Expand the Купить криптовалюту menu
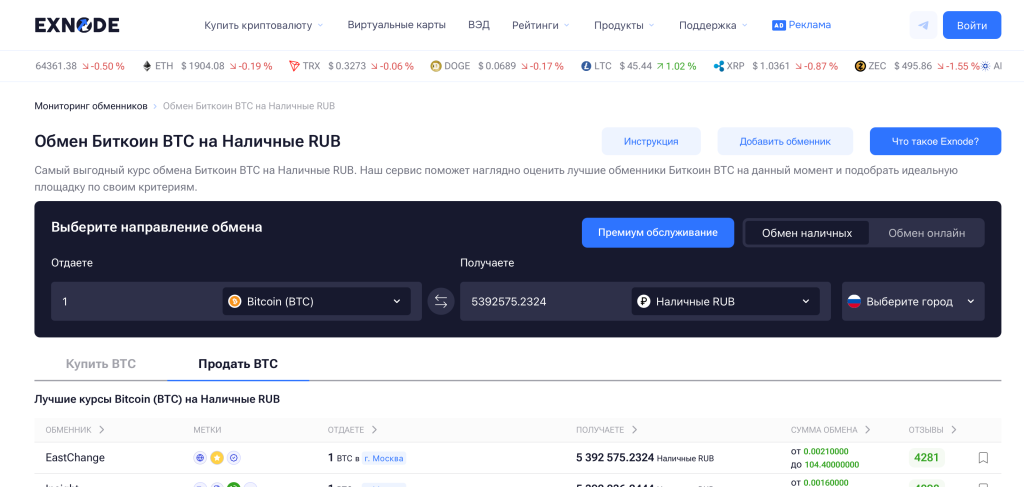The image size is (1024, 487). 264,25
